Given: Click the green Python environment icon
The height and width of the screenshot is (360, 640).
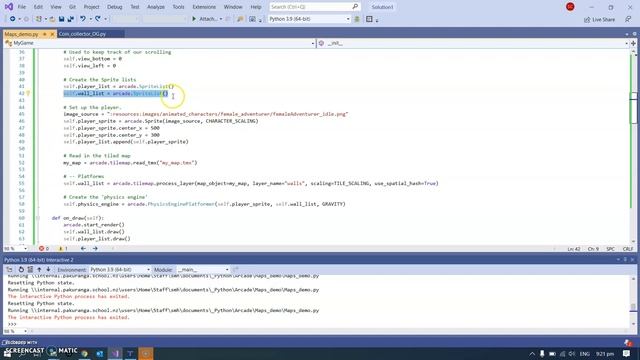Looking at the screenshot, I should pyautogui.click(x=357, y=19).
